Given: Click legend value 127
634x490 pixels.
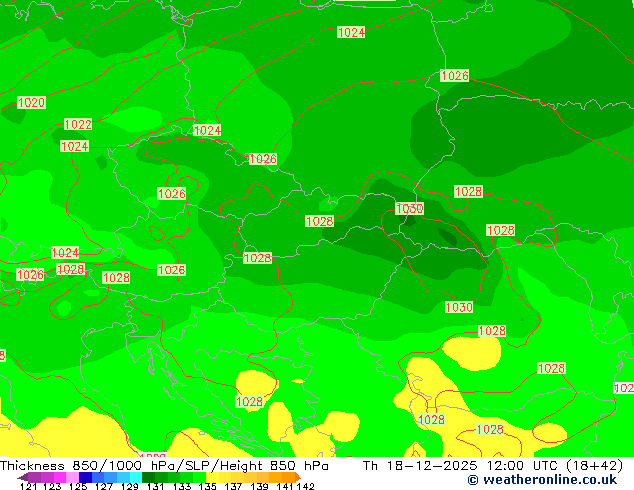Looking at the screenshot, I should 104,486.
